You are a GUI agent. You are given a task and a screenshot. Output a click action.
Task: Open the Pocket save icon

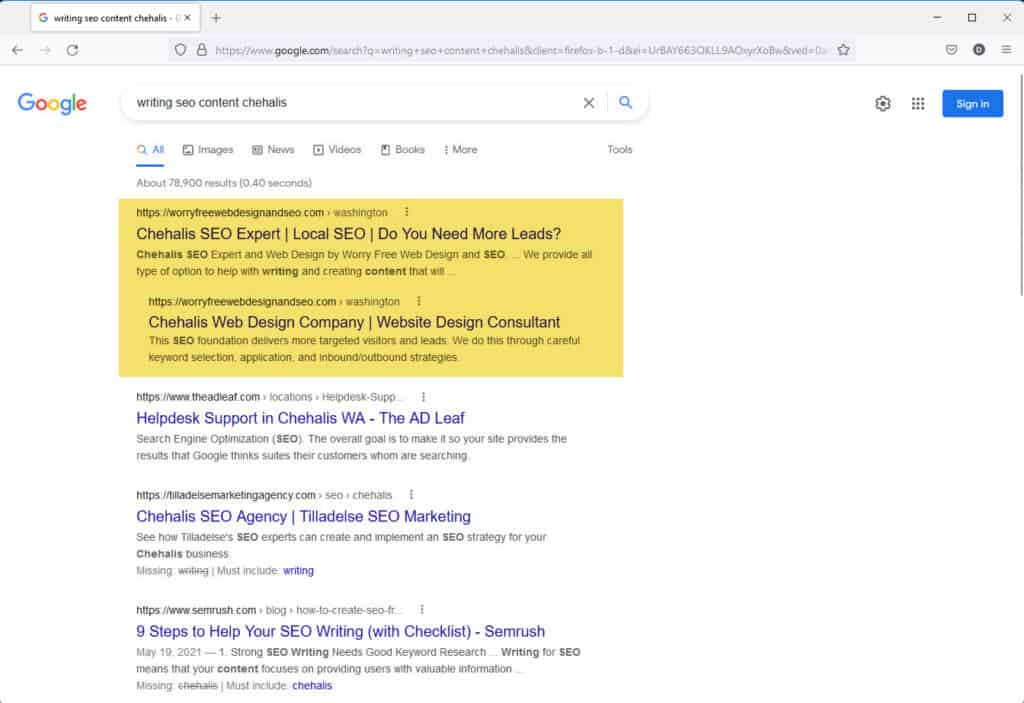point(952,50)
